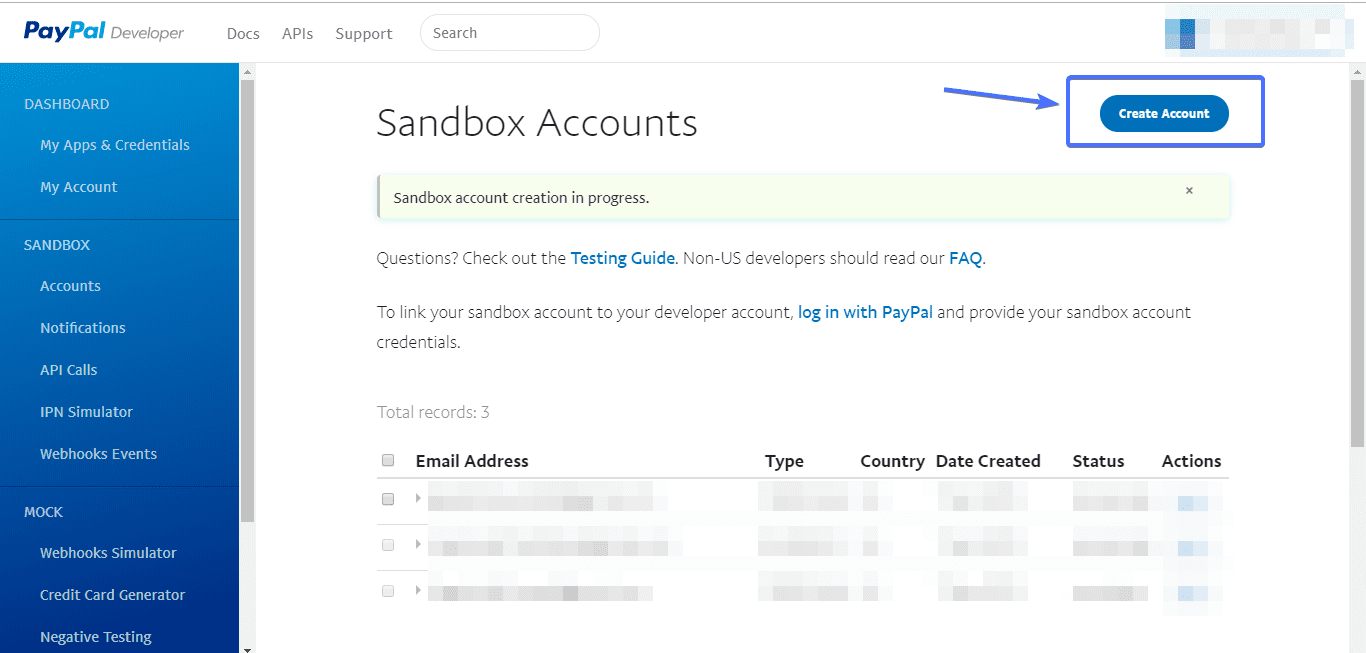This screenshot has height=653, width=1366.
Task: Click the sidebar scrollbar thumb
Action: click(247, 300)
